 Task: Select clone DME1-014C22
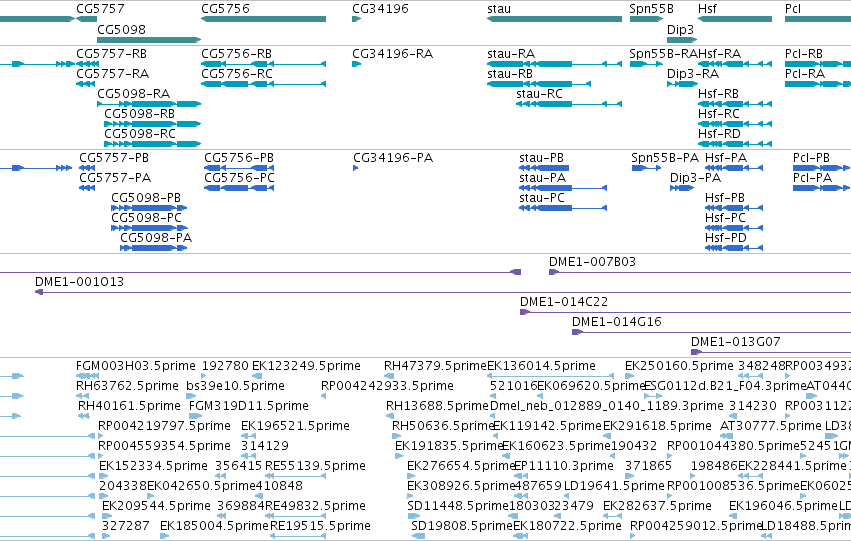point(563,302)
